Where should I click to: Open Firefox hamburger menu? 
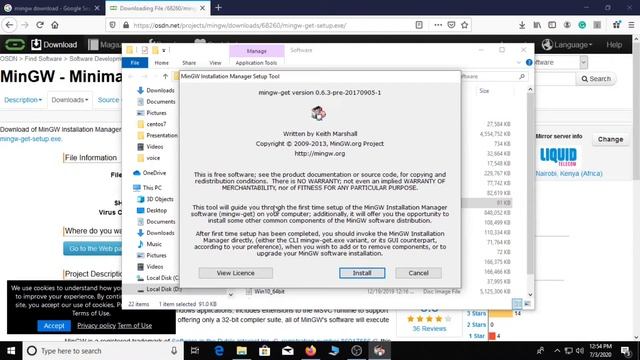click(x=631, y=25)
